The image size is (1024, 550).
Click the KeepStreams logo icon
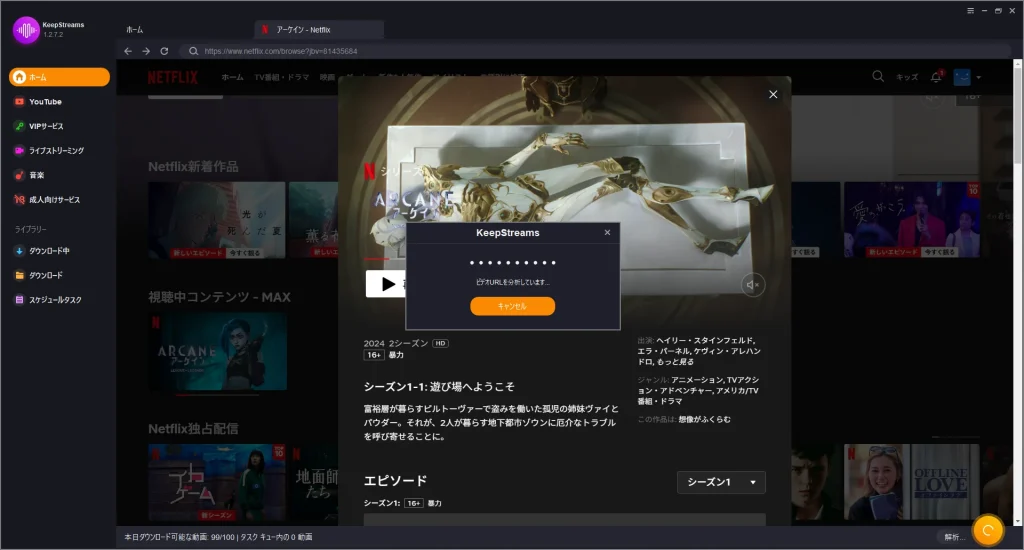26,30
